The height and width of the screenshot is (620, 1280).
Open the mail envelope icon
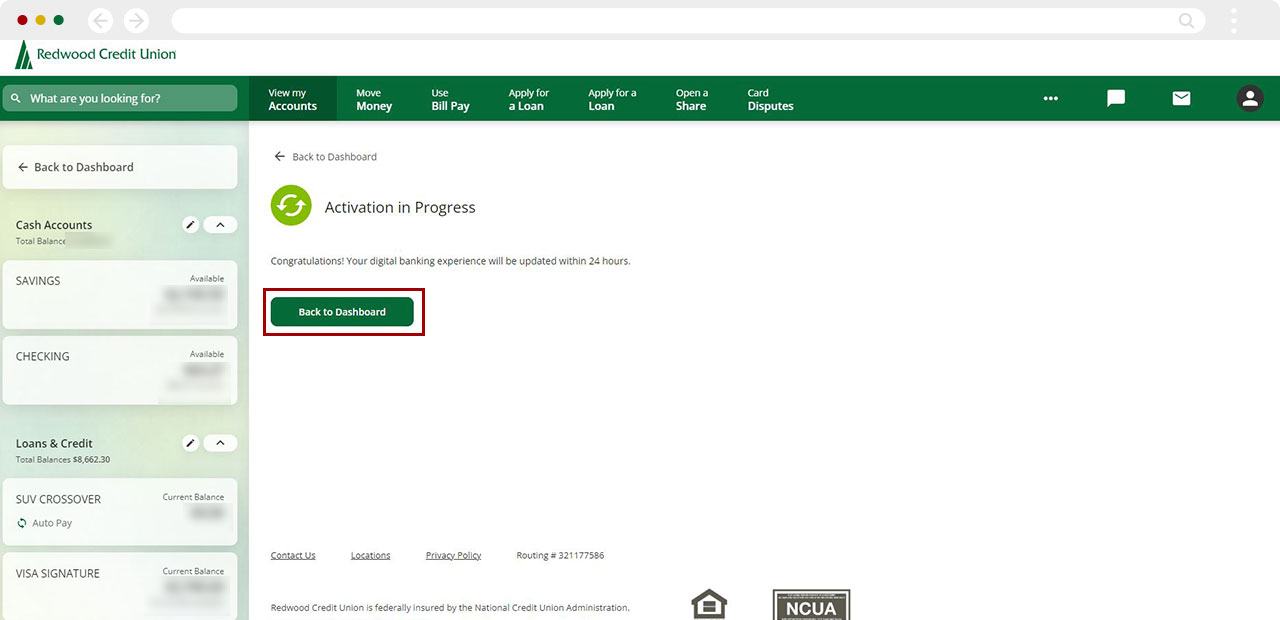click(1182, 98)
